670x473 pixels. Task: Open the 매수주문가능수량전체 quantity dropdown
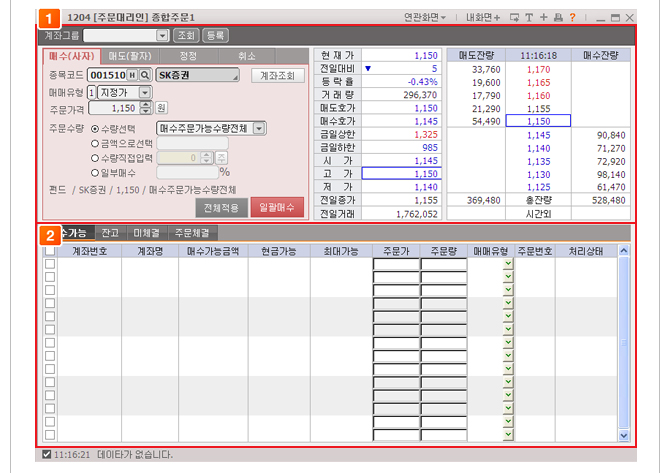tap(259, 128)
